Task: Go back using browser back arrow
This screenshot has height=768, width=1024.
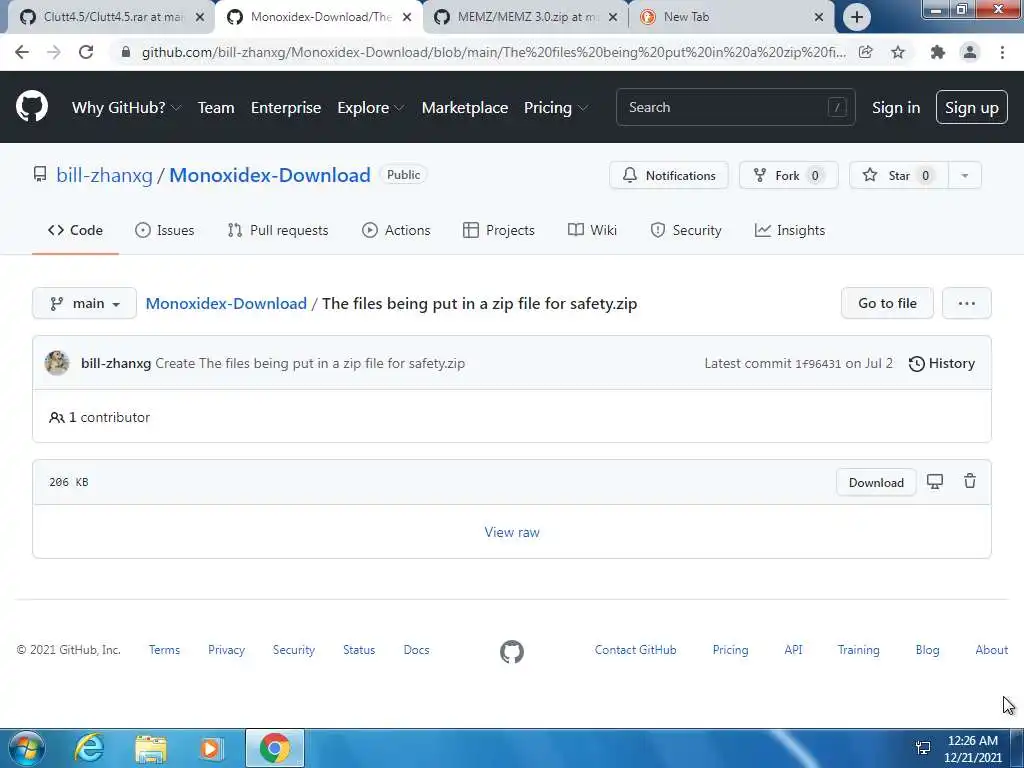Action: (22, 52)
